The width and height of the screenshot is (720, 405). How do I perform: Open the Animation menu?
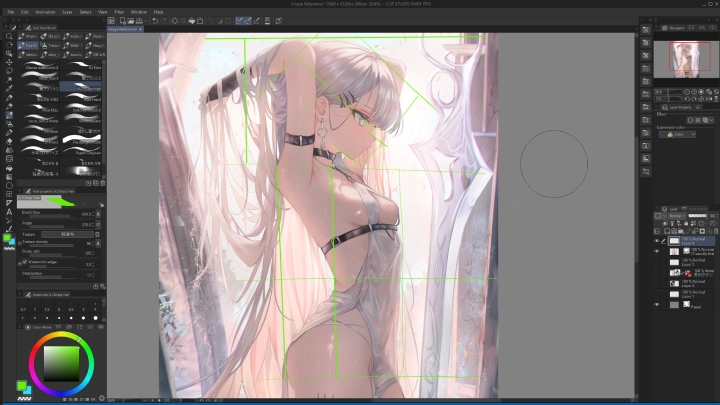point(45,12)
